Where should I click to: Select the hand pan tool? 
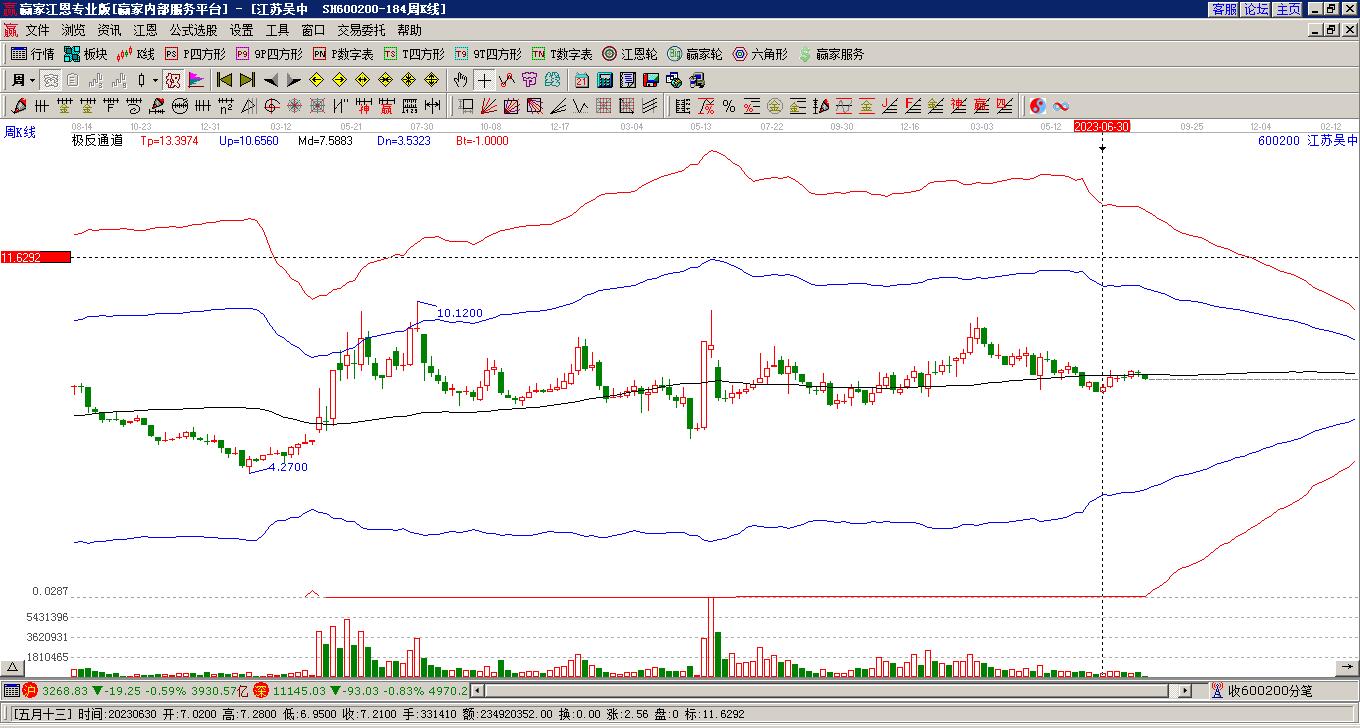(x=460, y=80)
